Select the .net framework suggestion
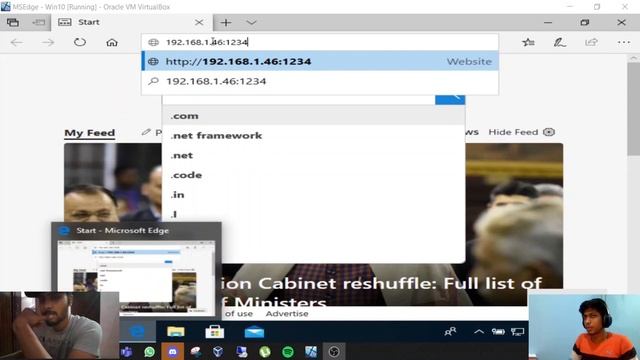 313,136
